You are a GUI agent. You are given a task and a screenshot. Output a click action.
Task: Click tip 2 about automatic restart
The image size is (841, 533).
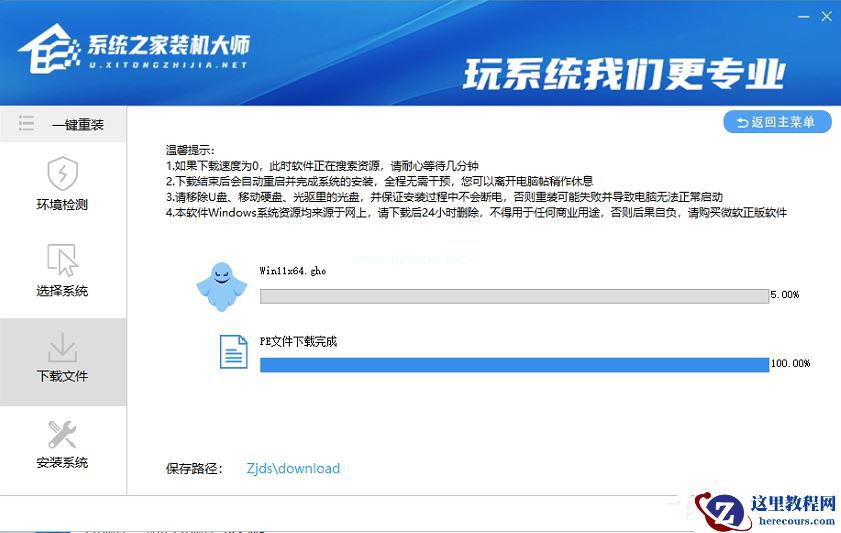(x=379, y=181)
